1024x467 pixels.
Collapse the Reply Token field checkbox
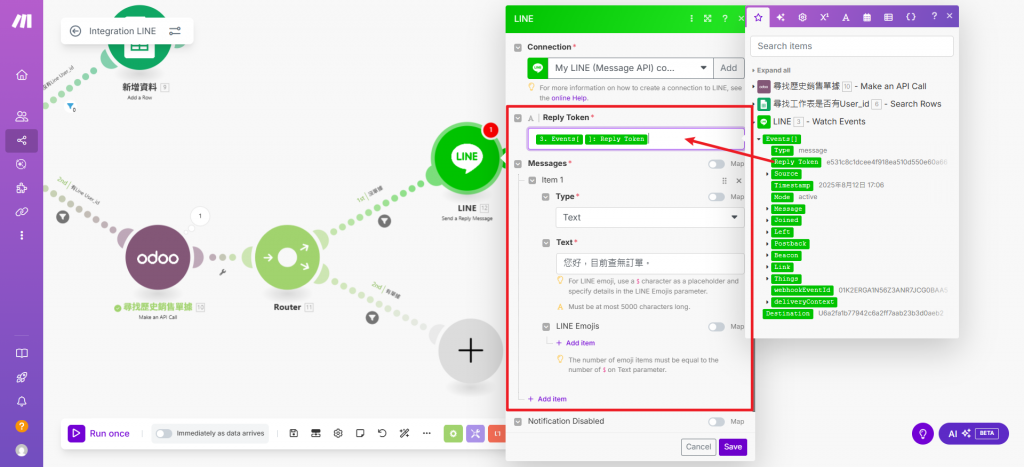[x=518, y=118]
